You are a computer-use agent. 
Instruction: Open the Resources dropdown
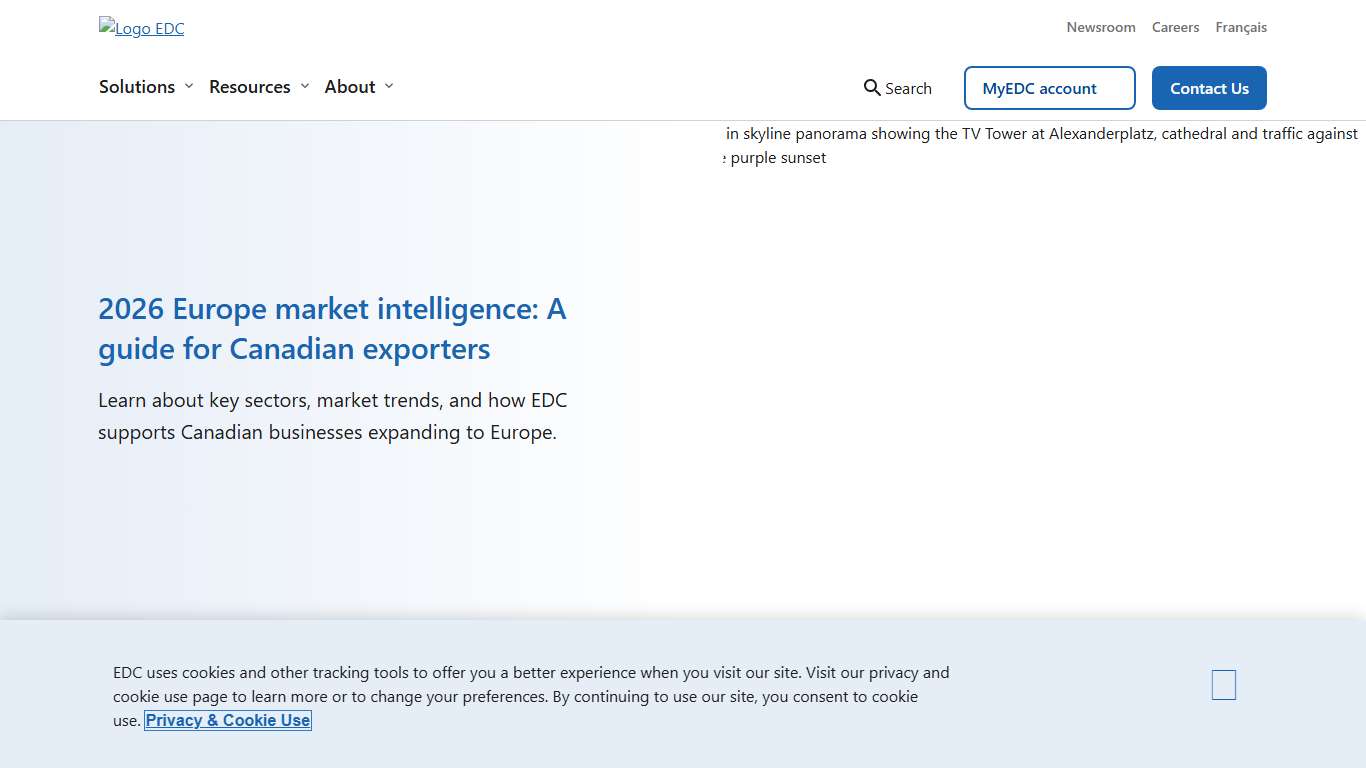pos(250,87)
